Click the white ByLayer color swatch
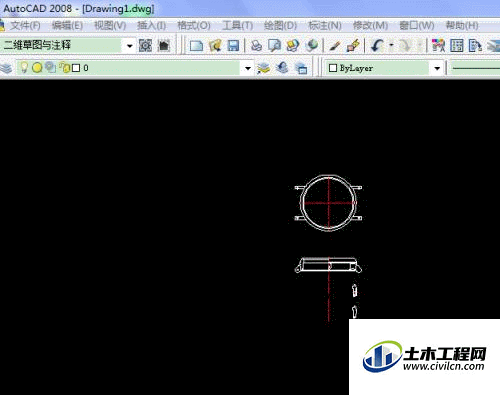Image resolution: width=500 pixels, height=395 pixels. click(333, 68)
